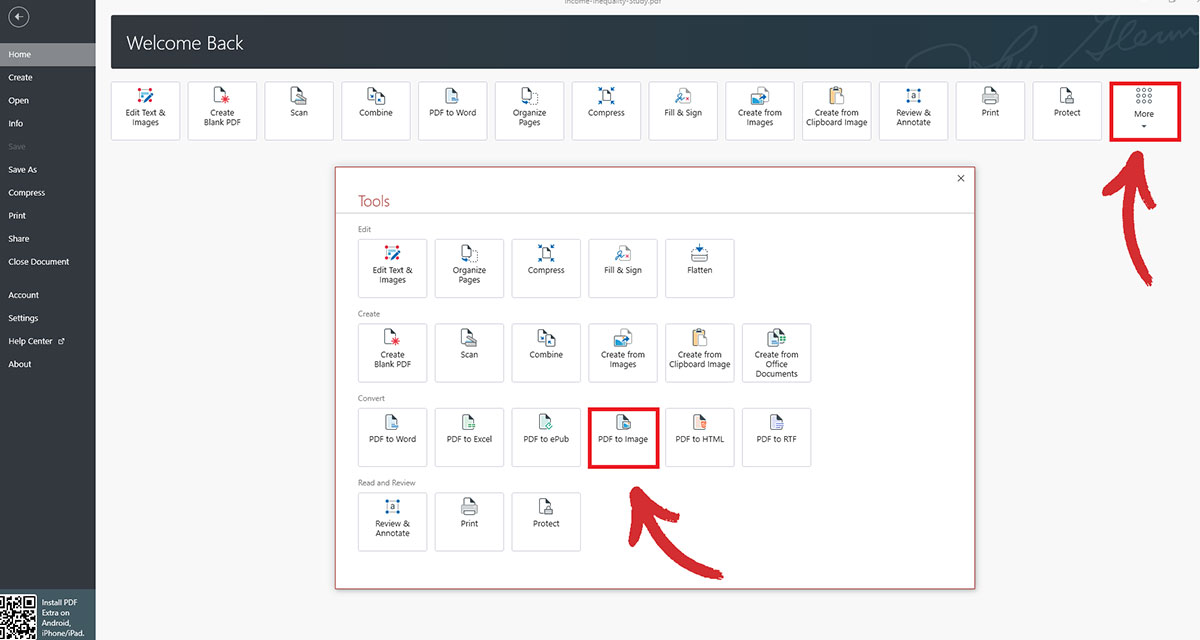
Task: Open the Organize Pages tool
Action: coord(469,268)
